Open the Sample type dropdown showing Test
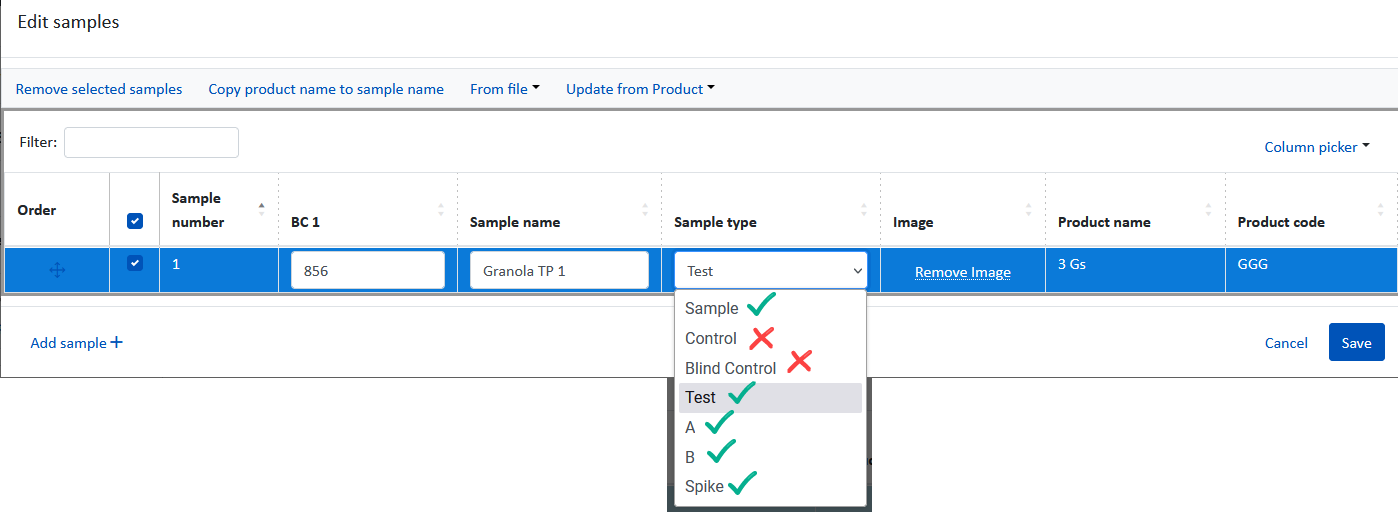The height and width of the screenshot is (512, 1398). [x=770, y=270]
